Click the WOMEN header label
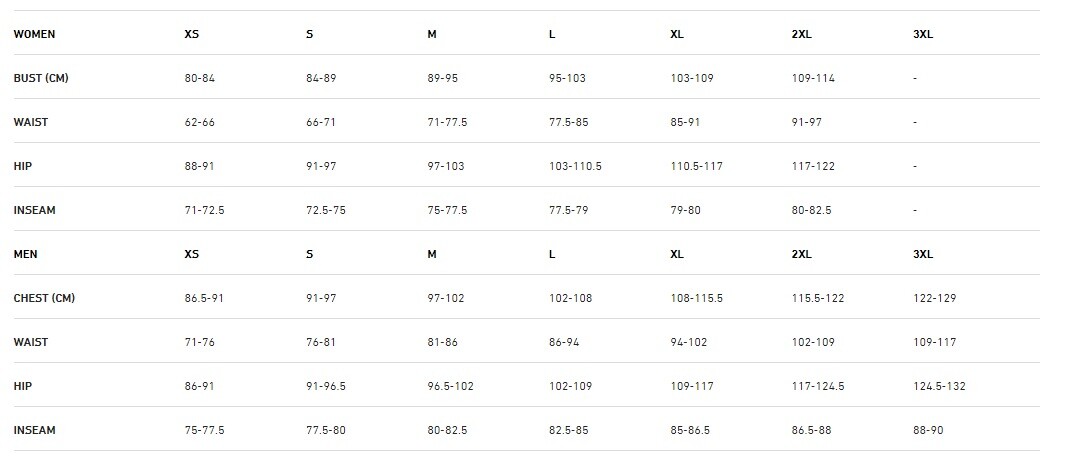This screenshot has width=1071, height=457. point(34,34)
